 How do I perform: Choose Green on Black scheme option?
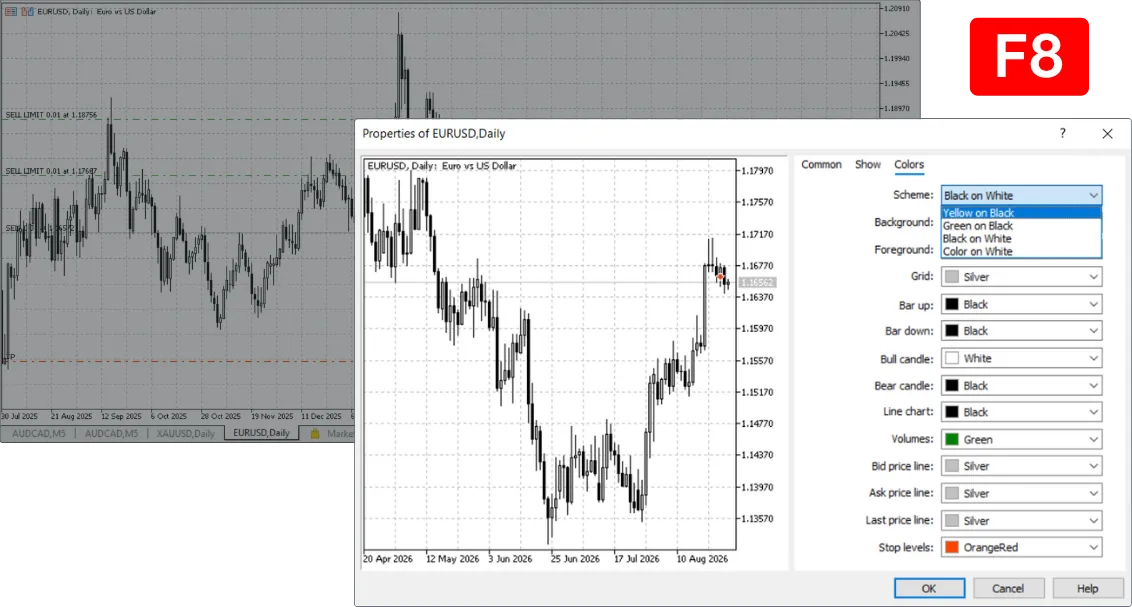click(1021, 226)
